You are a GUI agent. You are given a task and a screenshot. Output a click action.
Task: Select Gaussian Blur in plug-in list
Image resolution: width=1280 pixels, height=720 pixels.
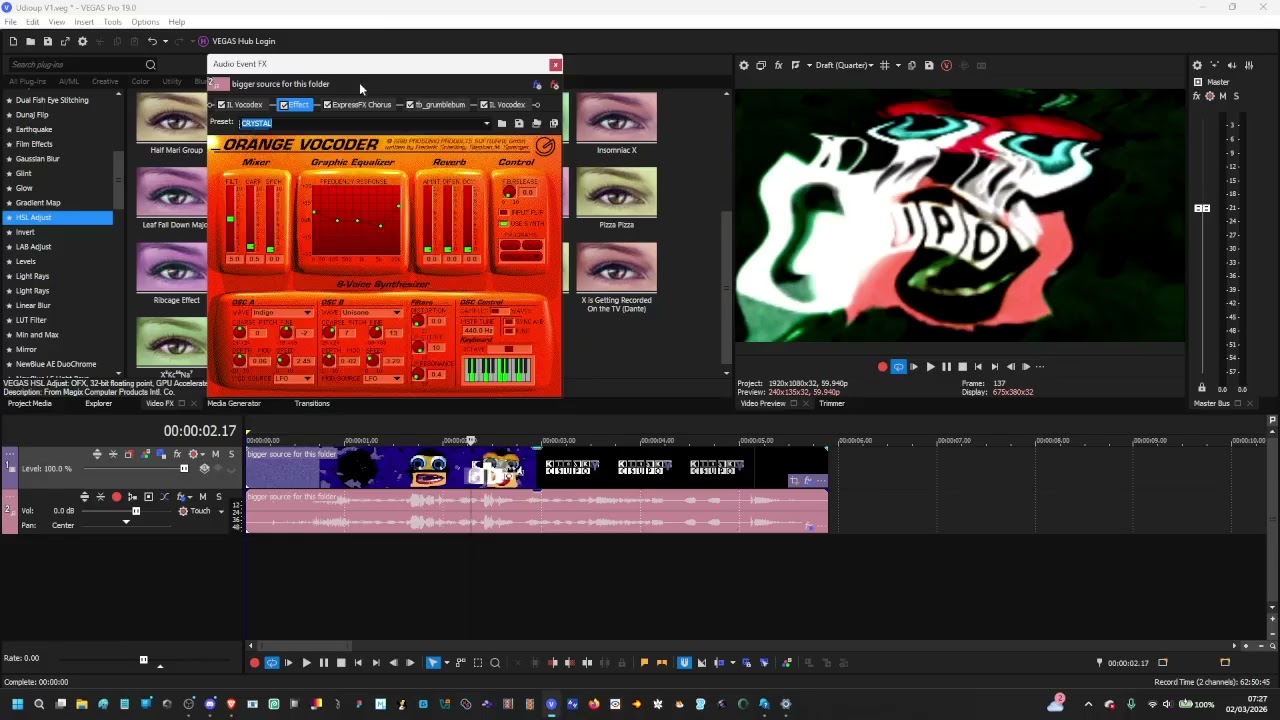(x=37, y=159)
